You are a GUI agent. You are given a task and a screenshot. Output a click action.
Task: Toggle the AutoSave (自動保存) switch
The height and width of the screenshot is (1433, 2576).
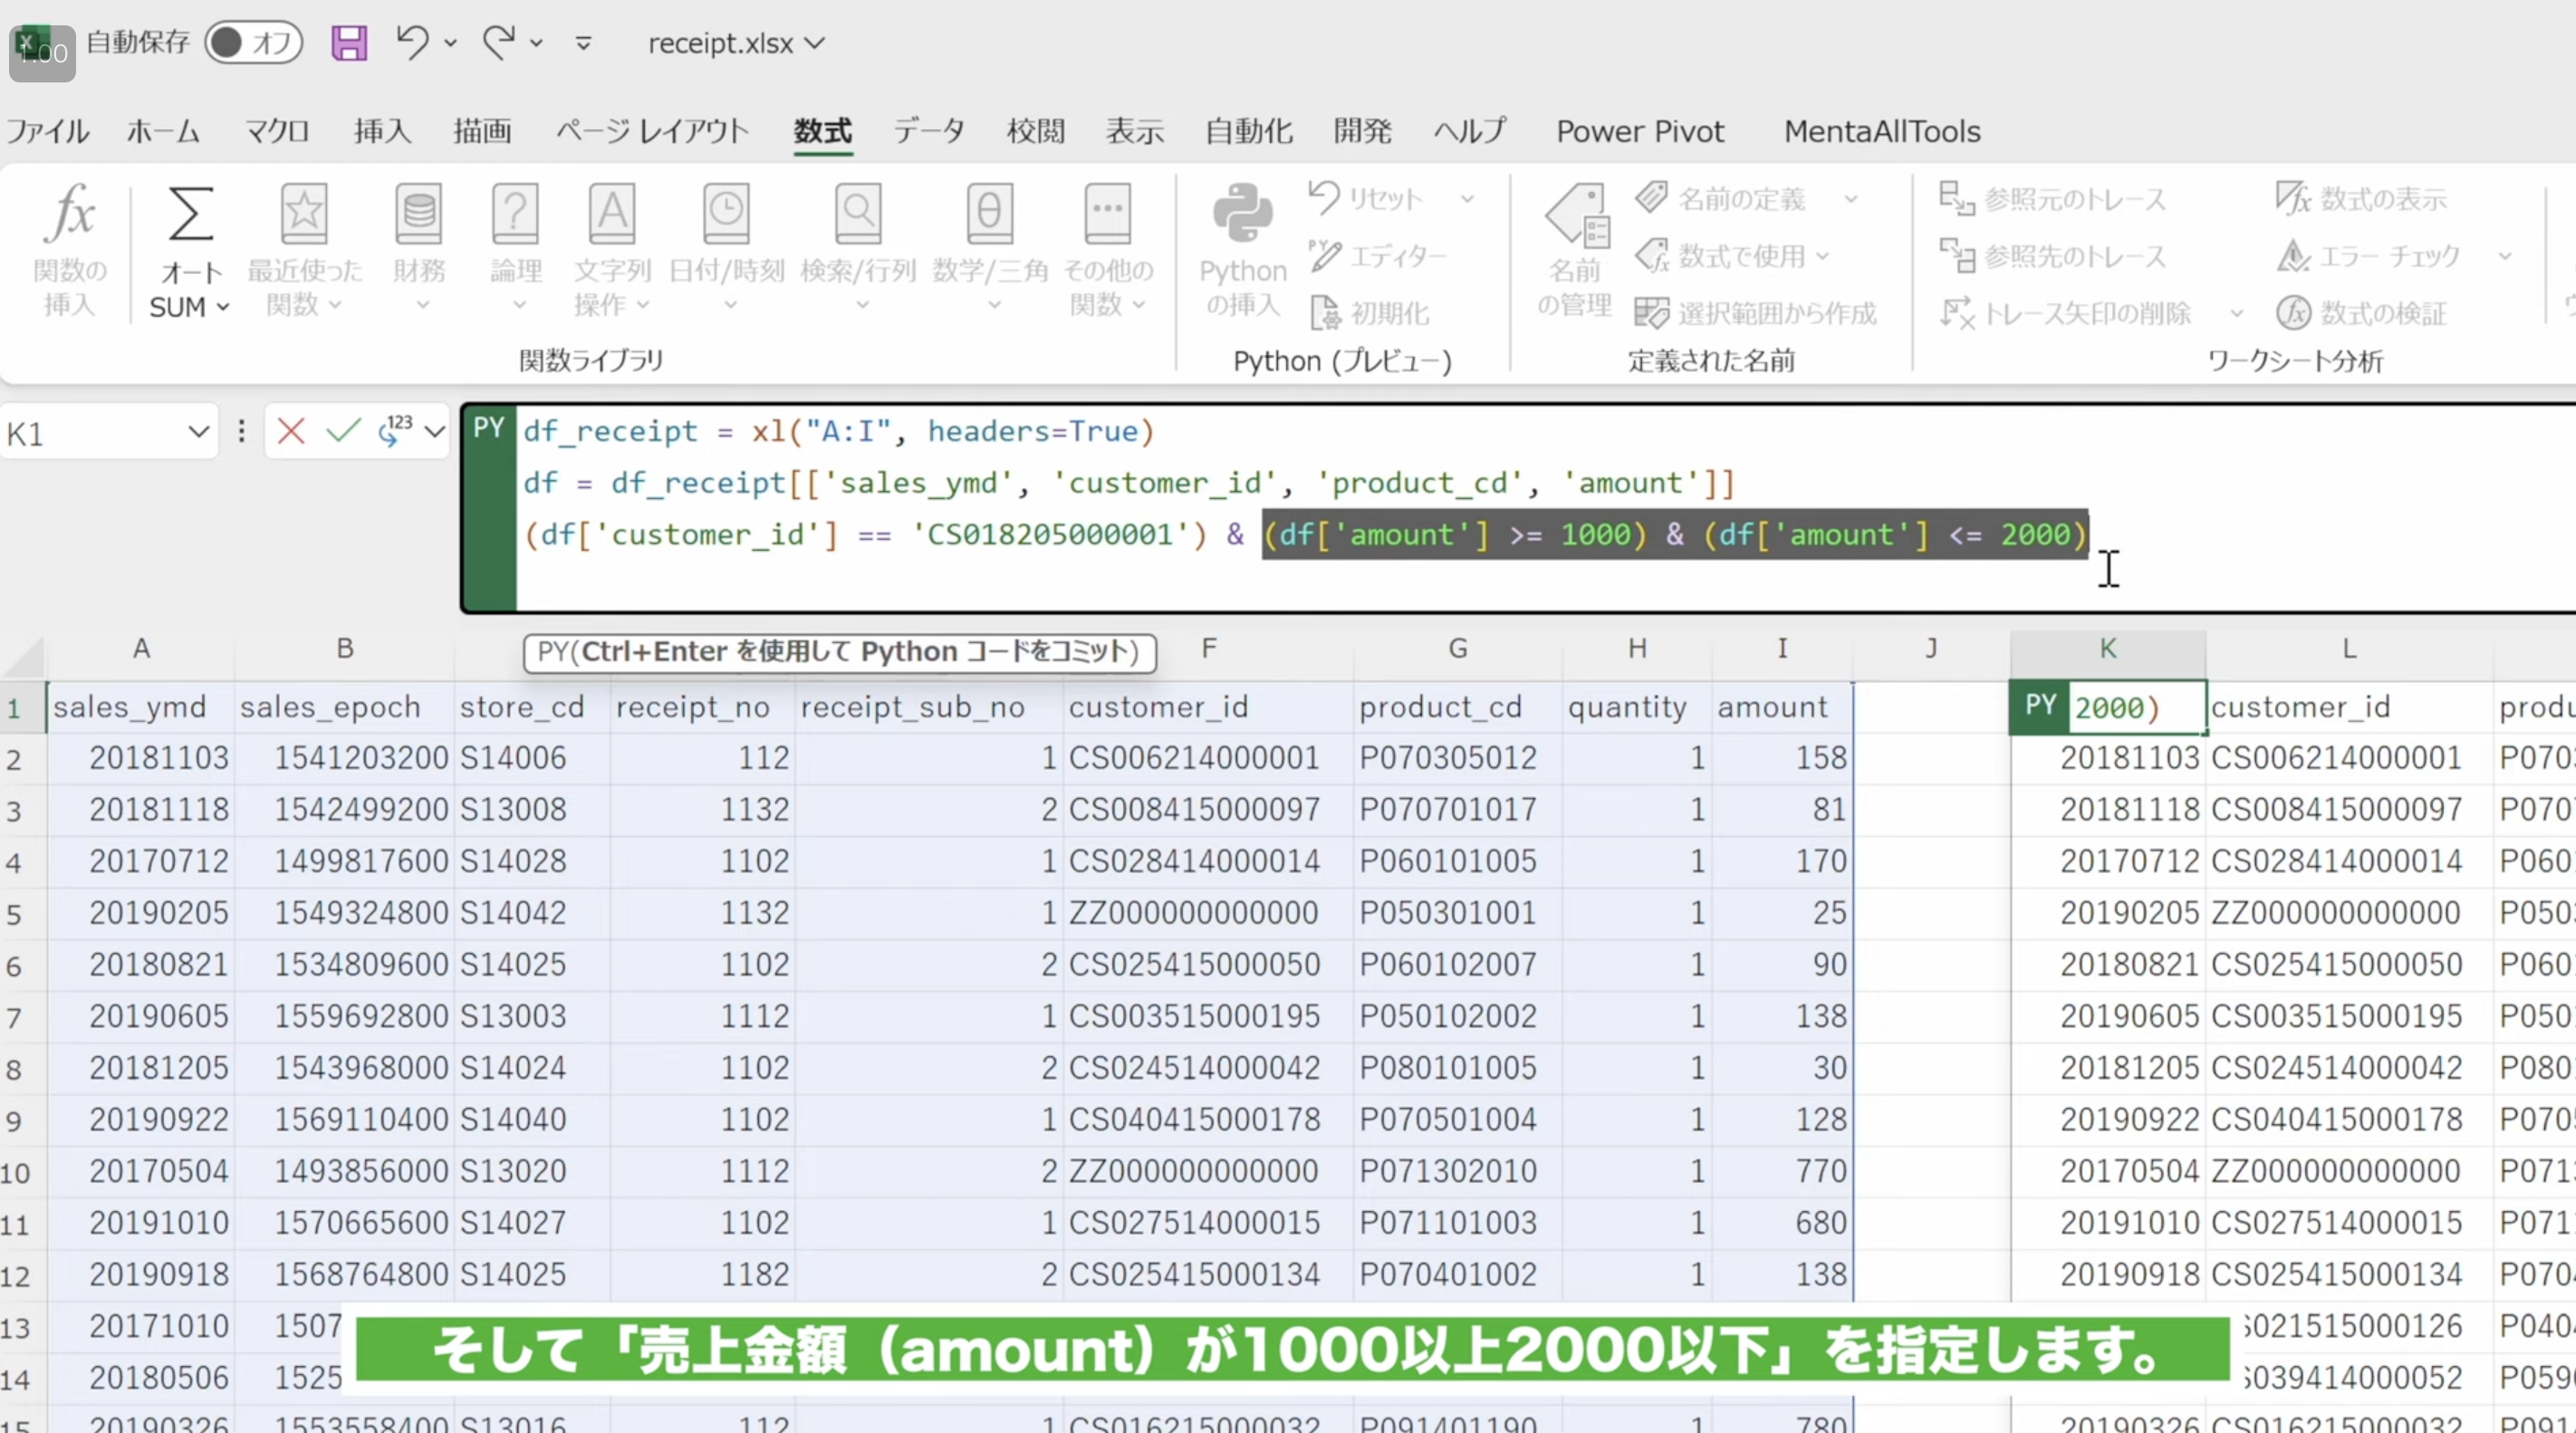[x=253, y=42]
